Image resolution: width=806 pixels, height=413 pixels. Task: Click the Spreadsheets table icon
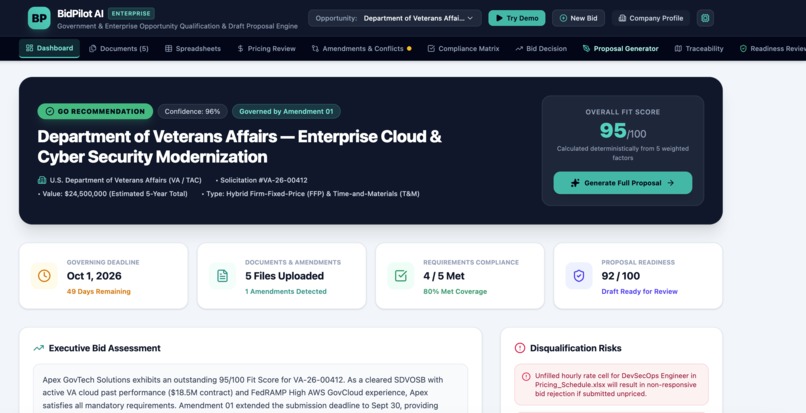point(169,48)
